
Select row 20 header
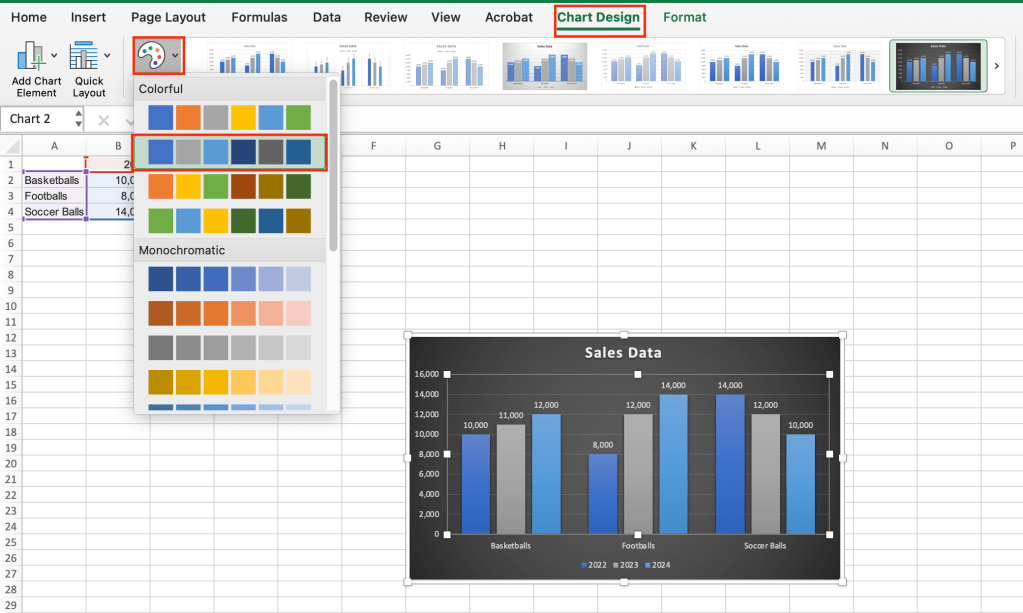click(11, 464)
